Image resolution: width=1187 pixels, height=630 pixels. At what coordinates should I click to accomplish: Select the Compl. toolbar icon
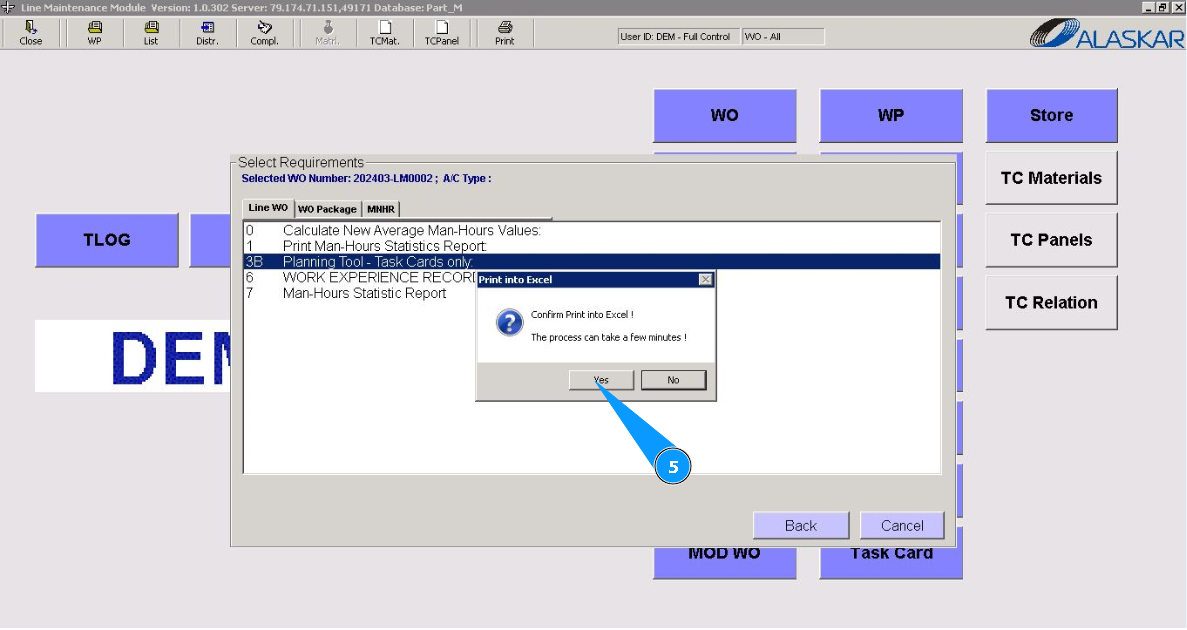tap(264, 33)
